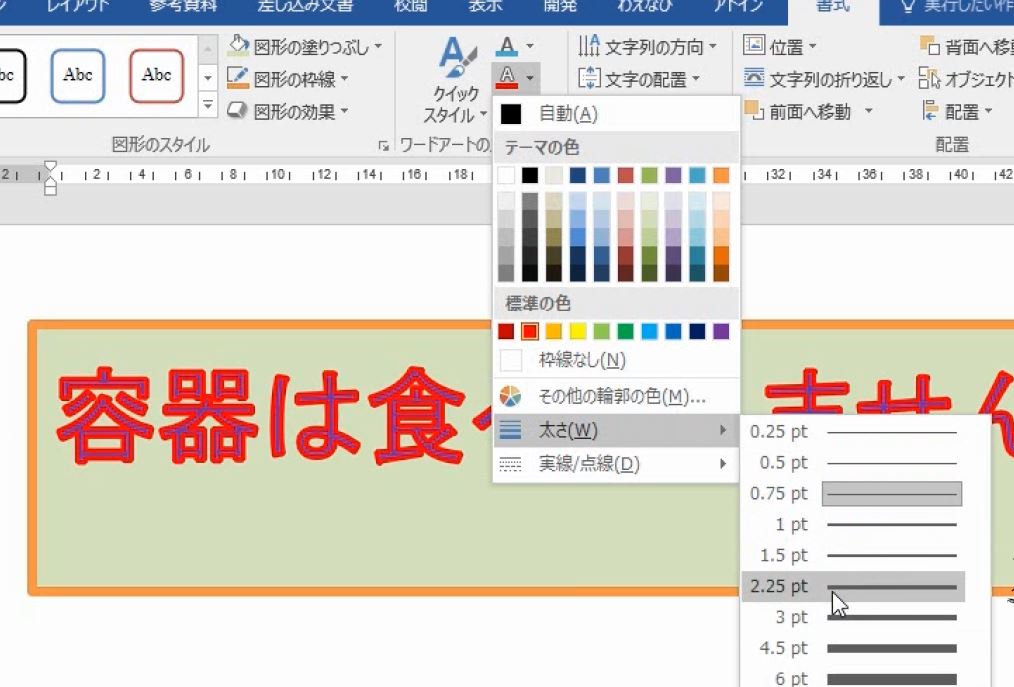Click the red WordArt text 容器は食
Screen dimensions: 1014x687
[x=262, y=416]
